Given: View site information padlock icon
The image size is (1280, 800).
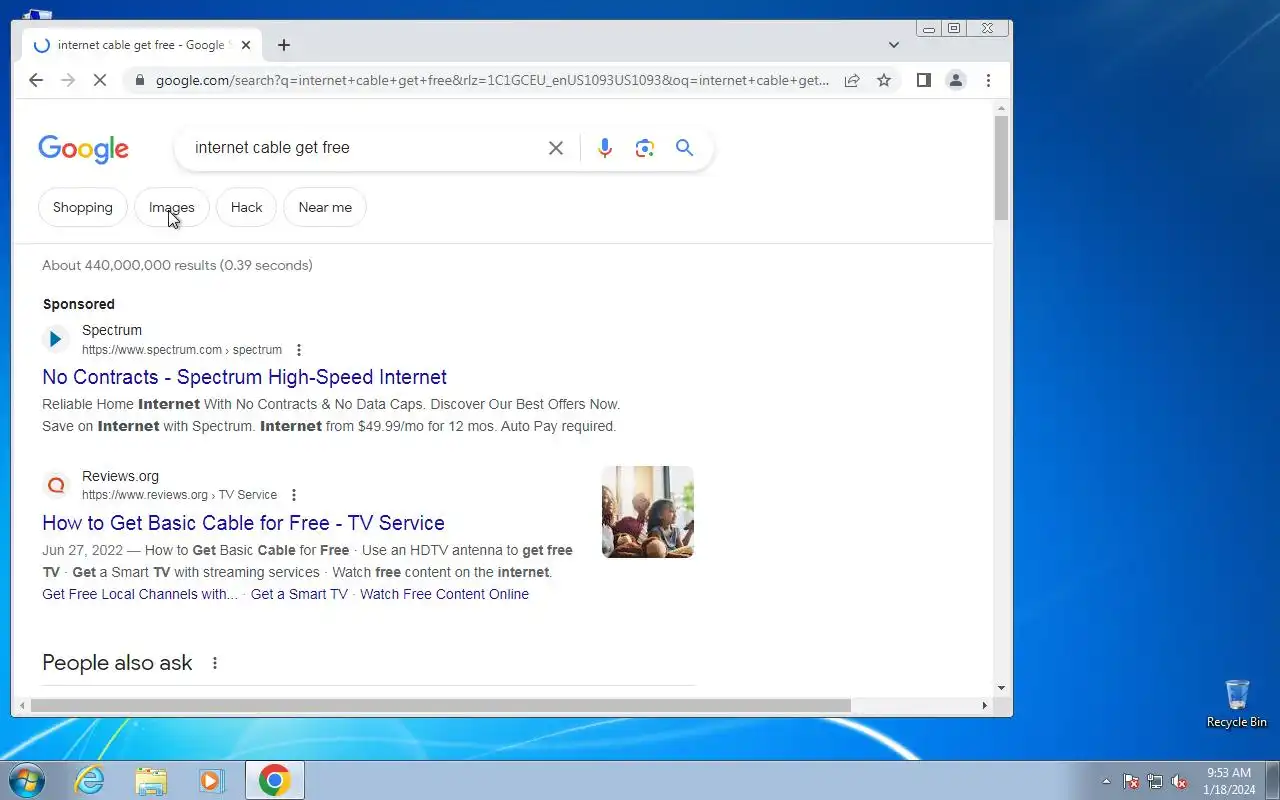Looking at the screenshot, I should click(139, 80).
